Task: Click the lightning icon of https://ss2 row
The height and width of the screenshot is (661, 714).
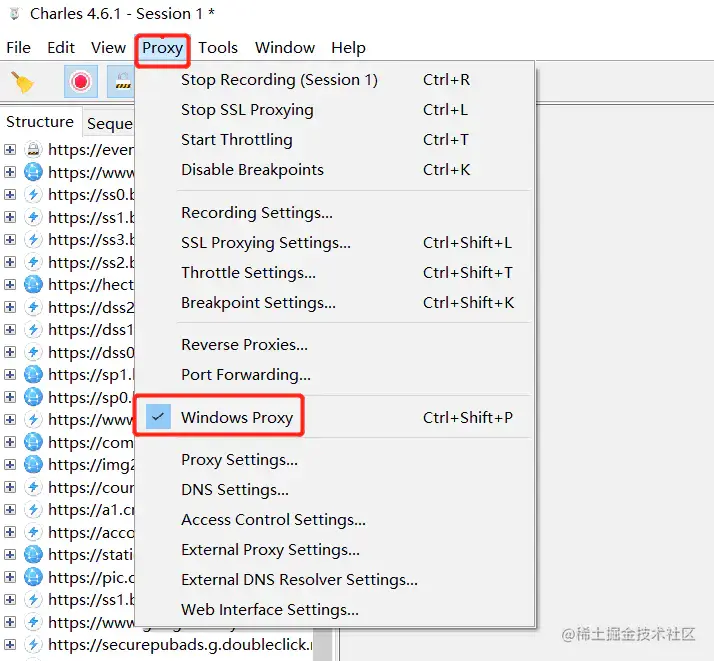Action: pos(33,262)
